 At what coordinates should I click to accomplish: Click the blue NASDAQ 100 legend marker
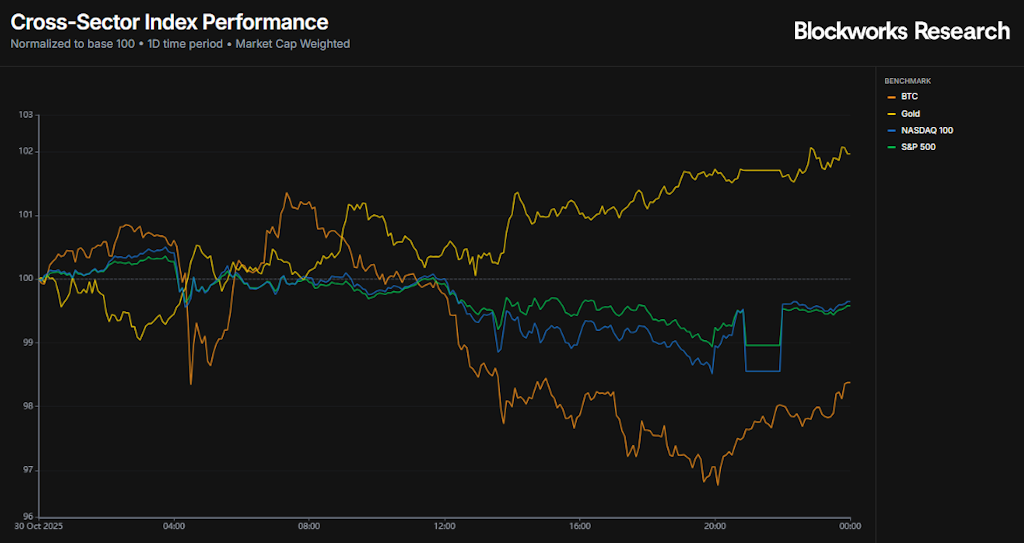pos(891,131)
